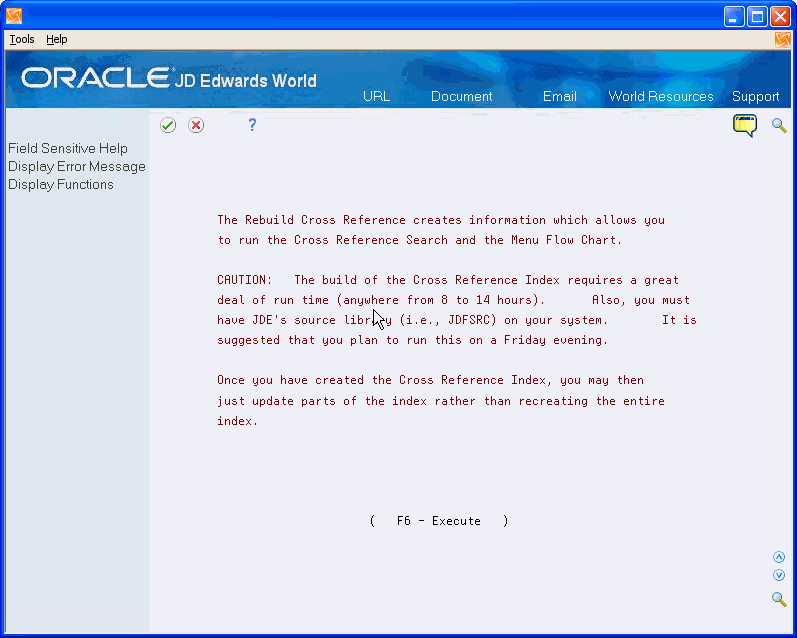This screenshot has width=797, height=638.
Task: Click the green checkmark OK icon
Action: coord(168,125)
